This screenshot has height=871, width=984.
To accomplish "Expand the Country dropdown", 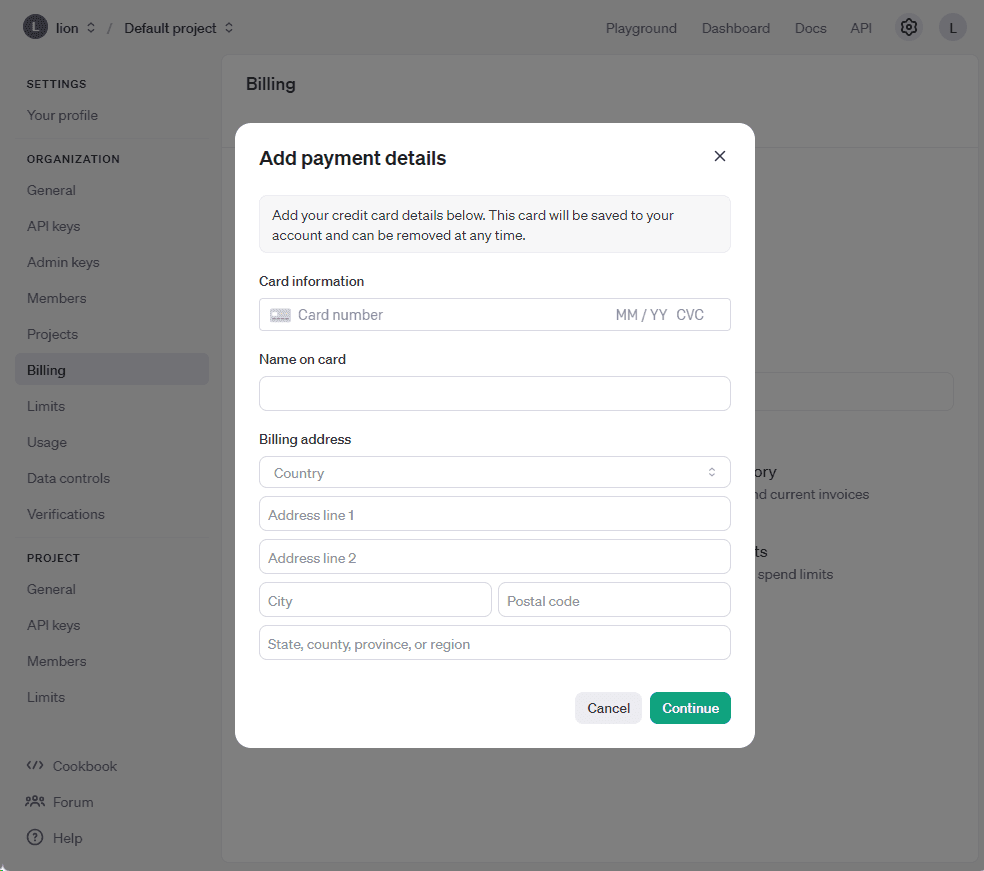I will click(494, 473).
